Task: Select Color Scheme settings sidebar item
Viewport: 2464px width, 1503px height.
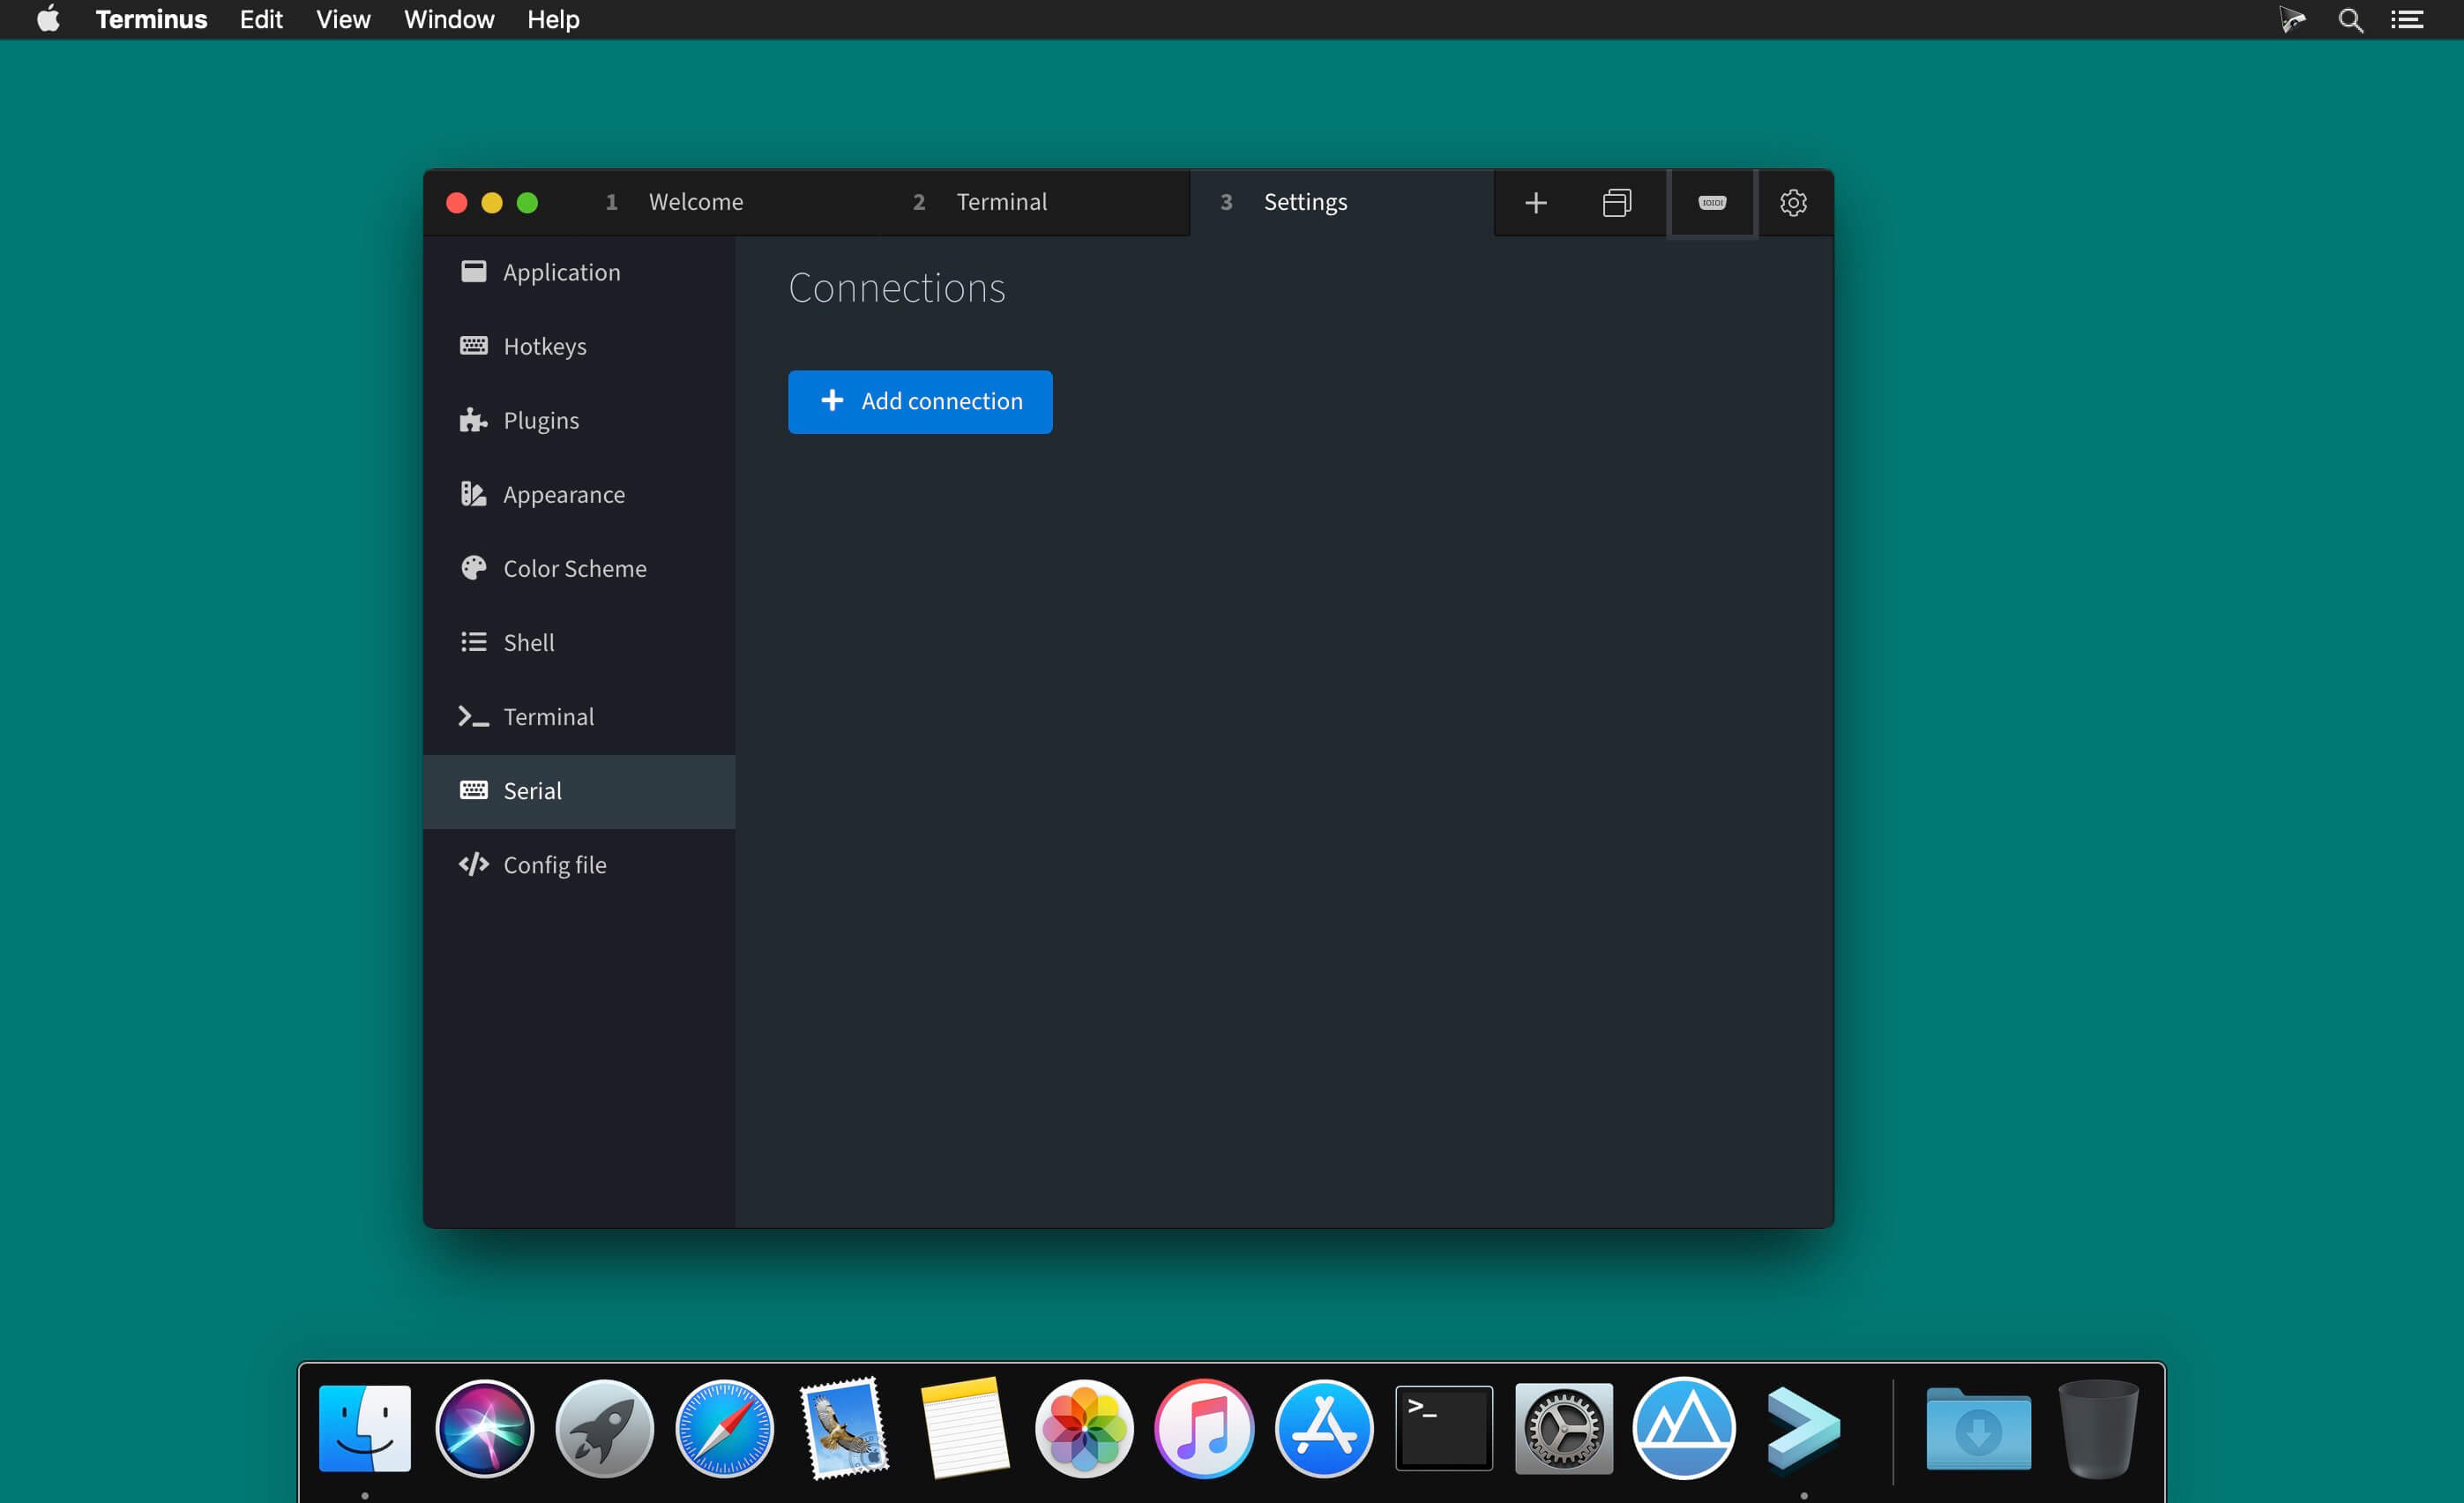Action: click(574, 568)
